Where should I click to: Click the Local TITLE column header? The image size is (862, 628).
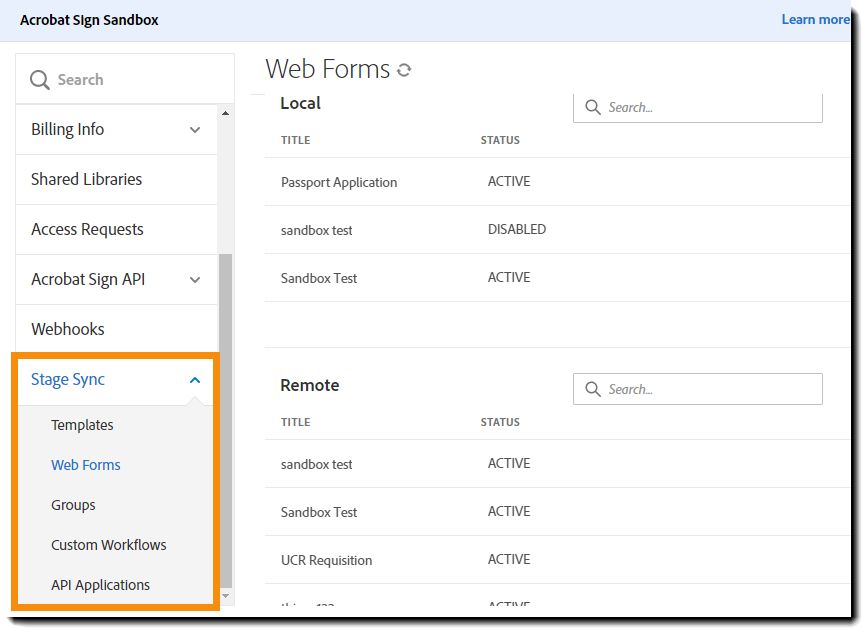296,140
